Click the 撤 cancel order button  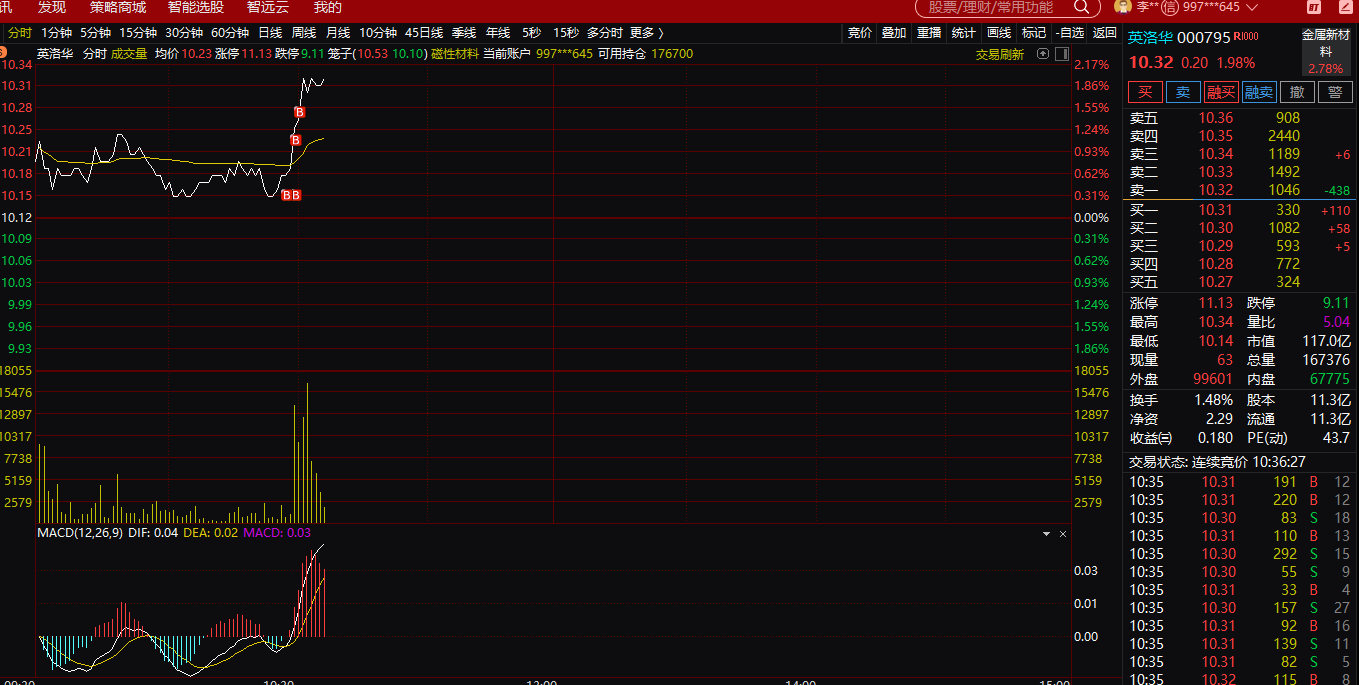[x=1297, y=92]
